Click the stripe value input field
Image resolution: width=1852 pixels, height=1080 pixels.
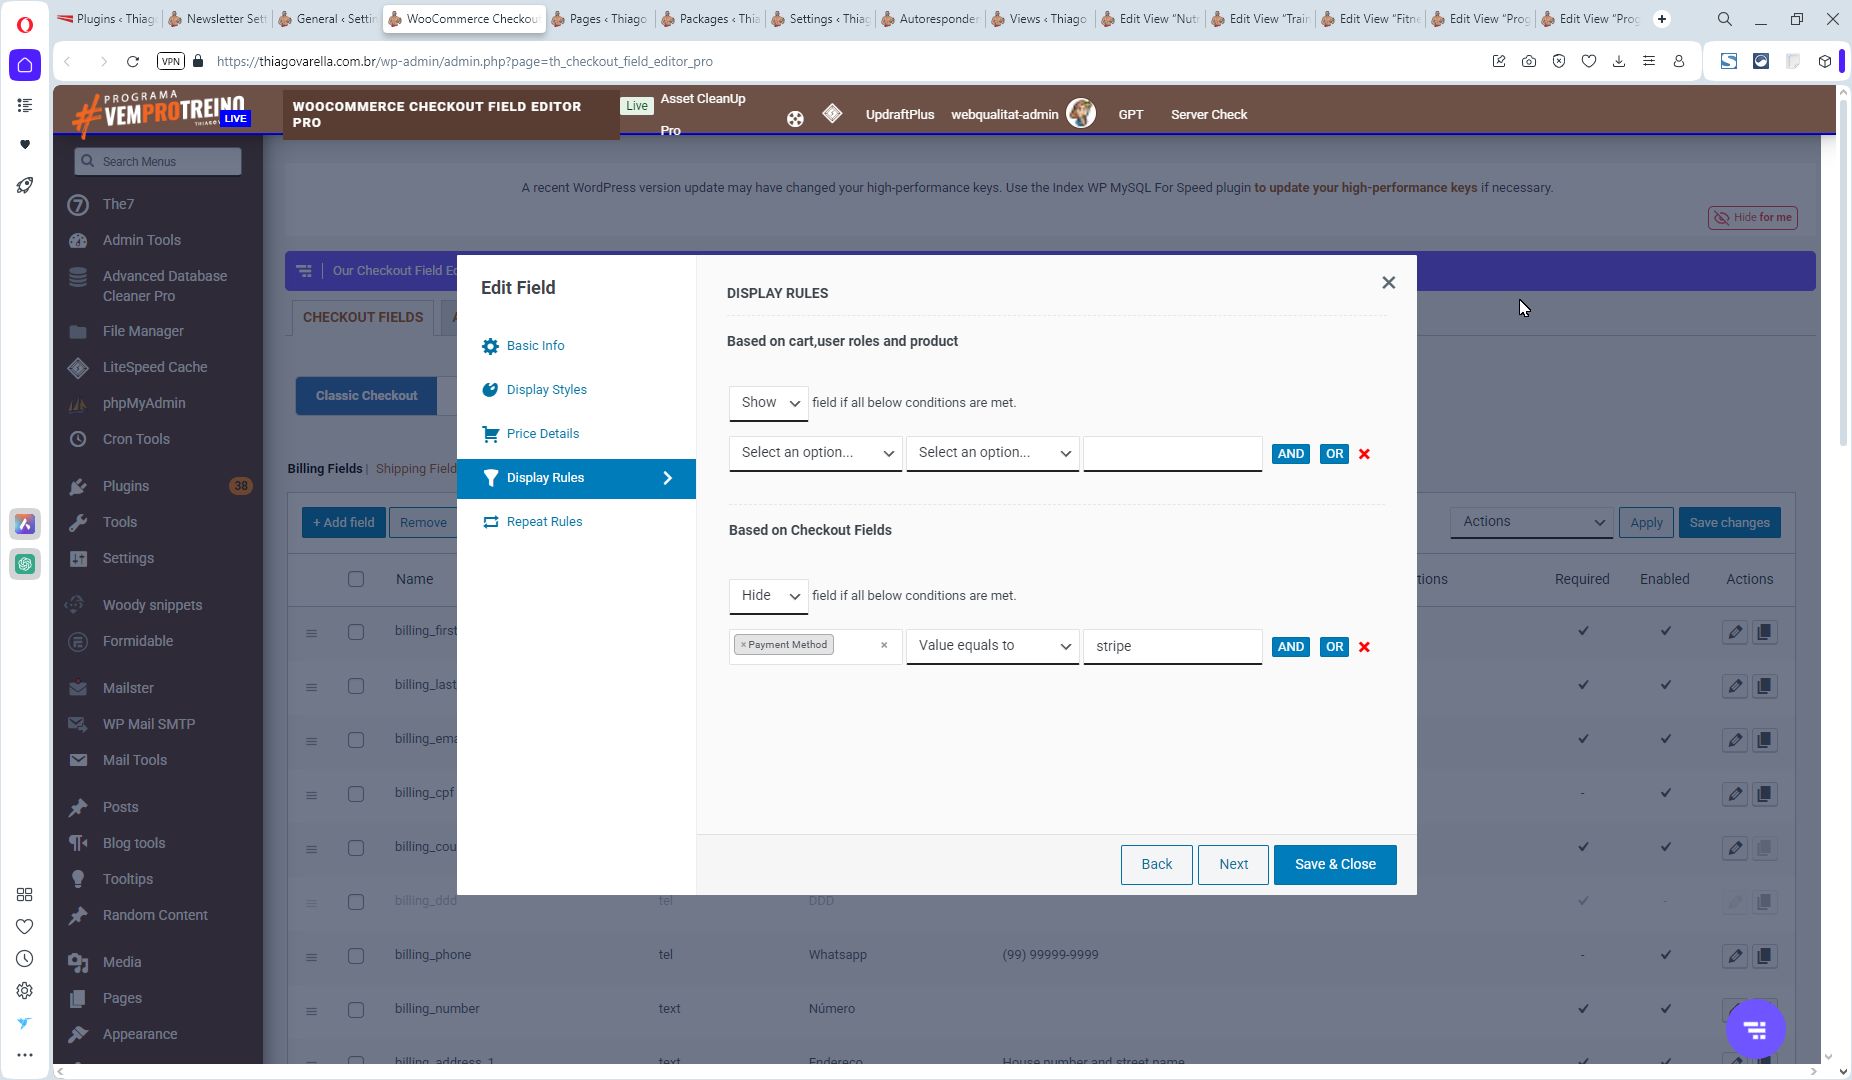pos(1172,646)
